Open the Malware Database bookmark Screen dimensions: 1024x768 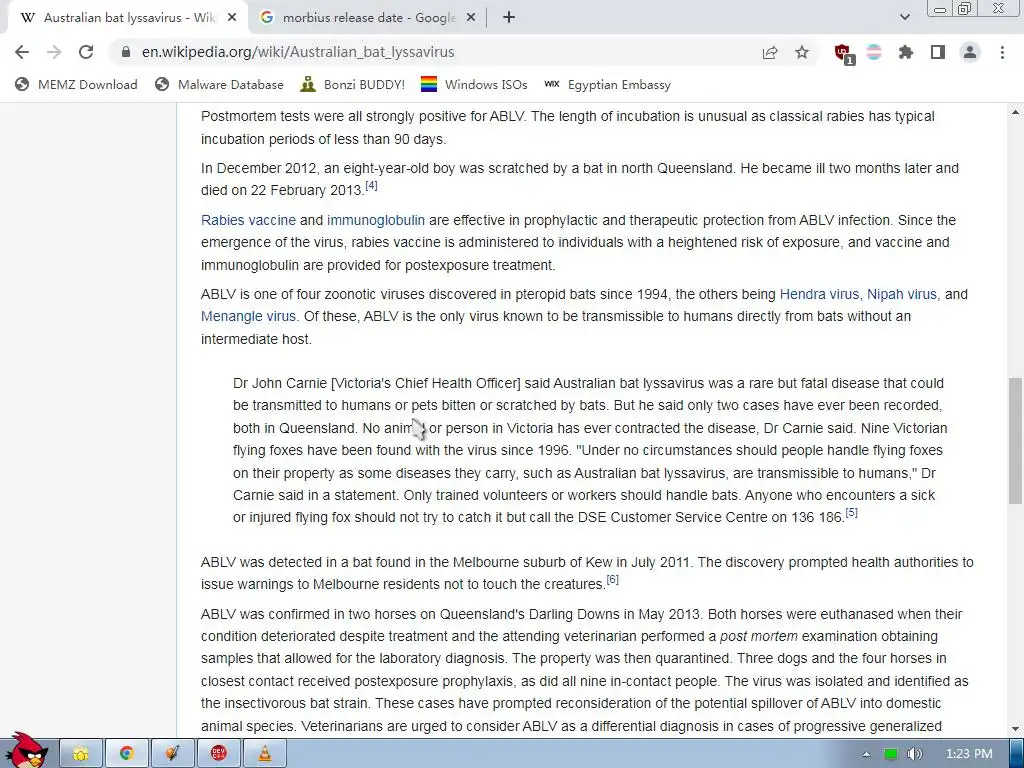pyautogui.click(x=219, y=85)
